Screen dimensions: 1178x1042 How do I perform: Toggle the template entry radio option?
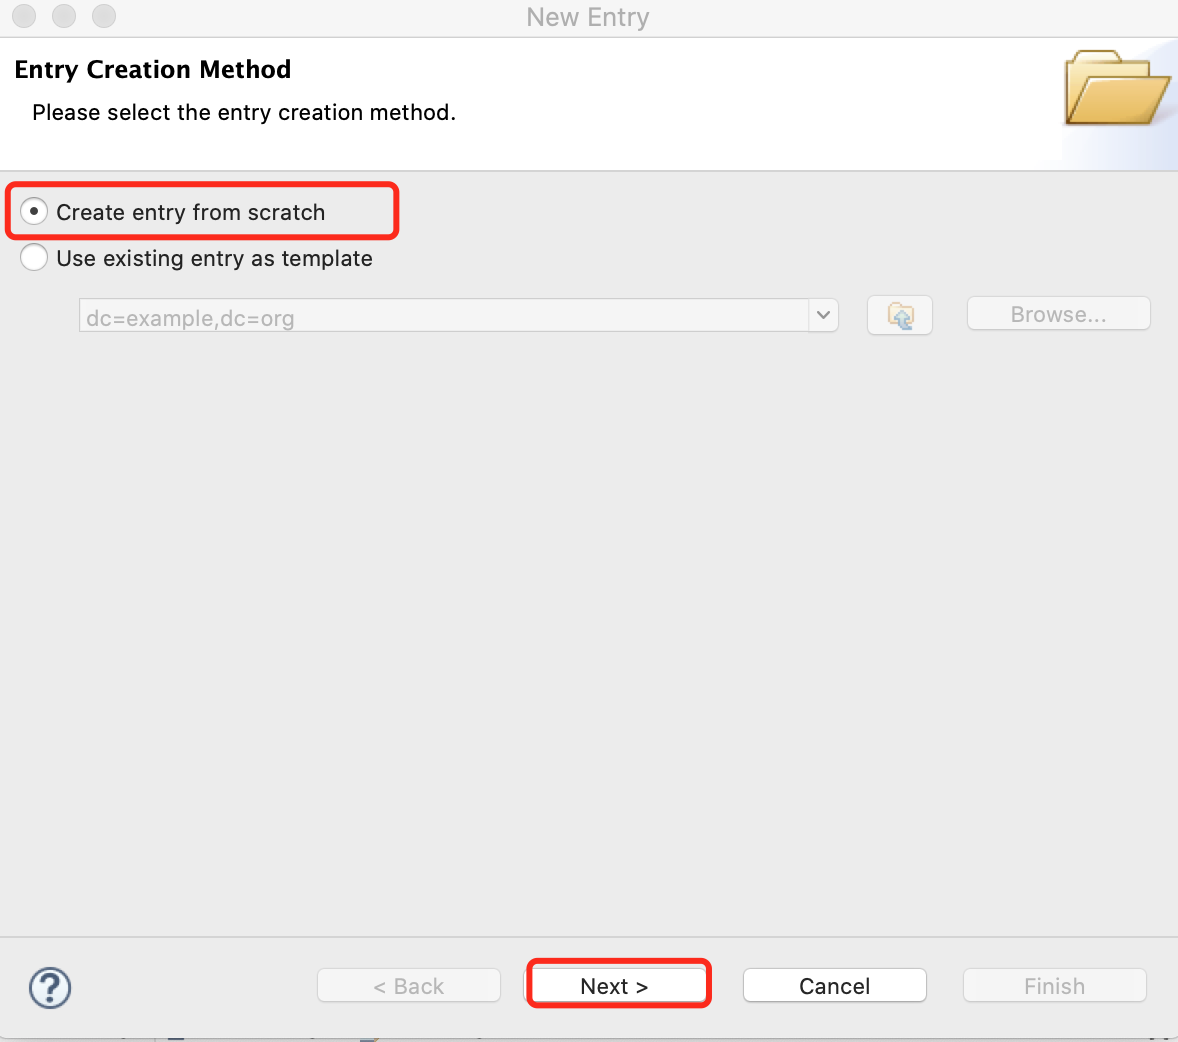tap(33, 257)
